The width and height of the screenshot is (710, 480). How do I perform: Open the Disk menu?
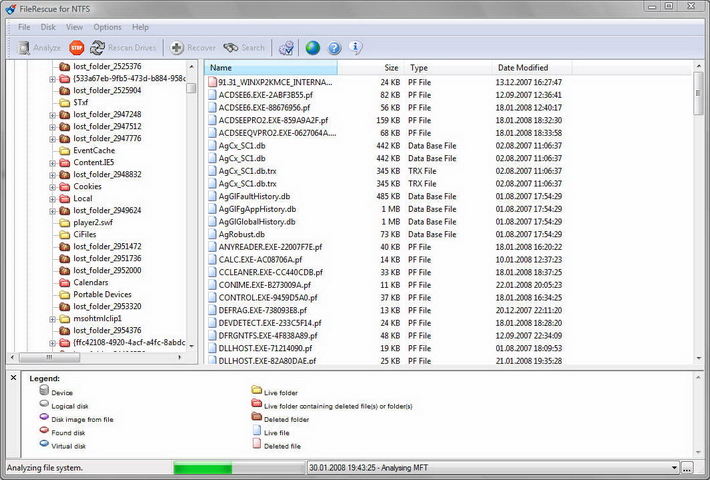[48, 27]
